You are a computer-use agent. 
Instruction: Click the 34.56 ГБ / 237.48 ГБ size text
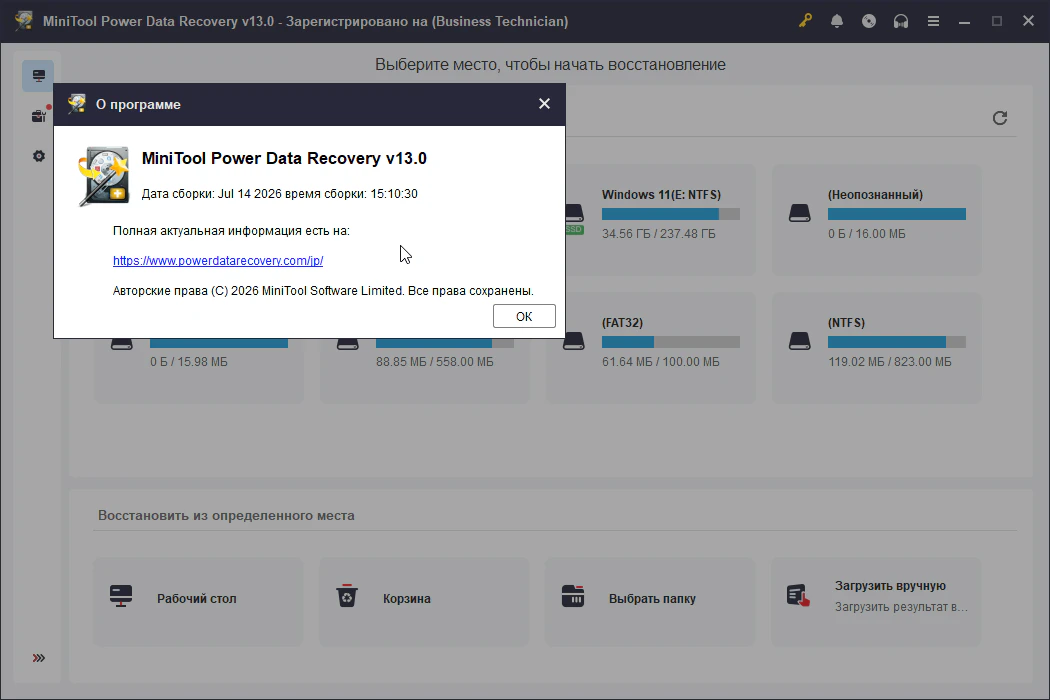[x=658, y=234]
